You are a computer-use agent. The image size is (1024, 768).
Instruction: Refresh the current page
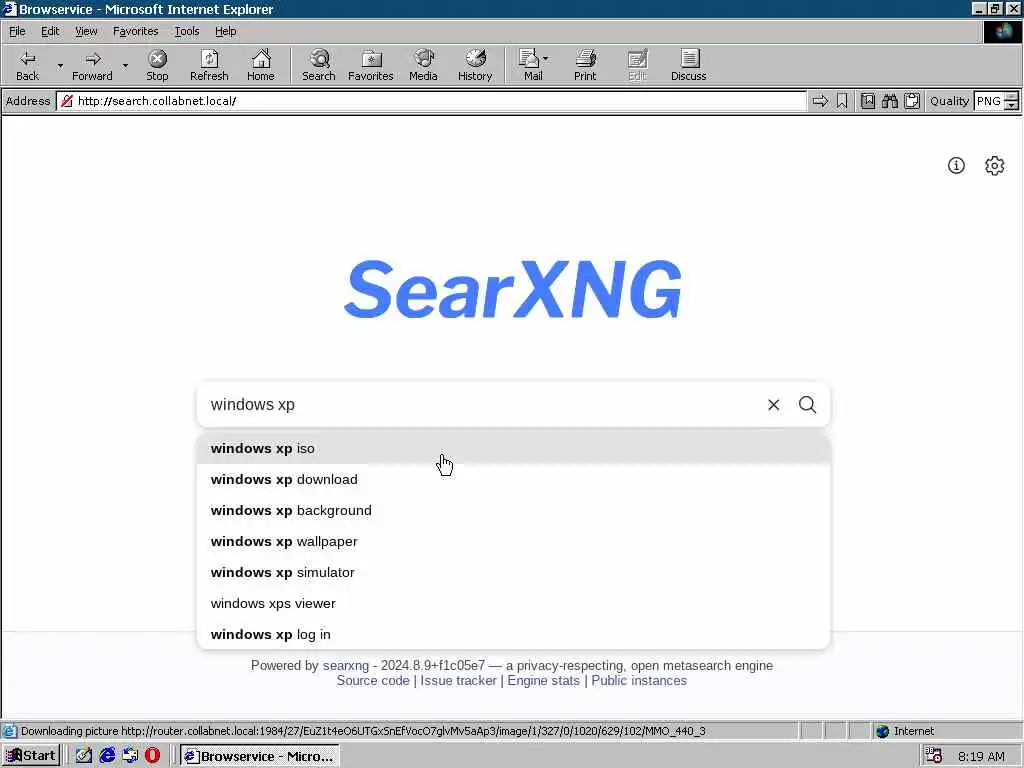pos(209,65)
